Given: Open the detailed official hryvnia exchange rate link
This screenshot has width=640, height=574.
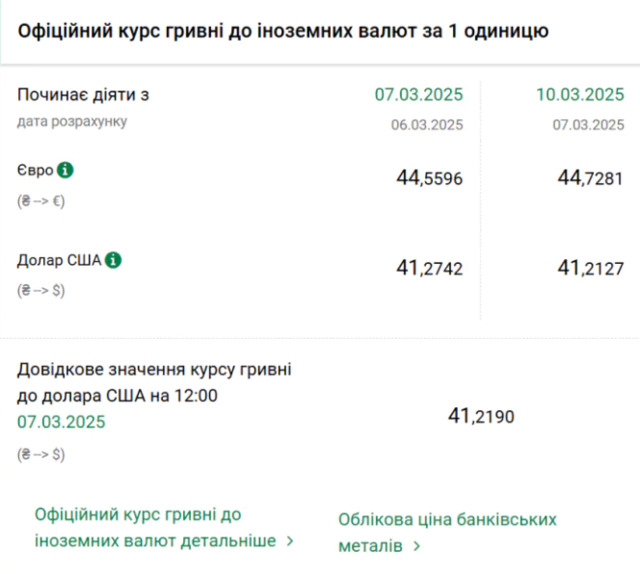Looking at the screenshot, I should tap(155, 527).
